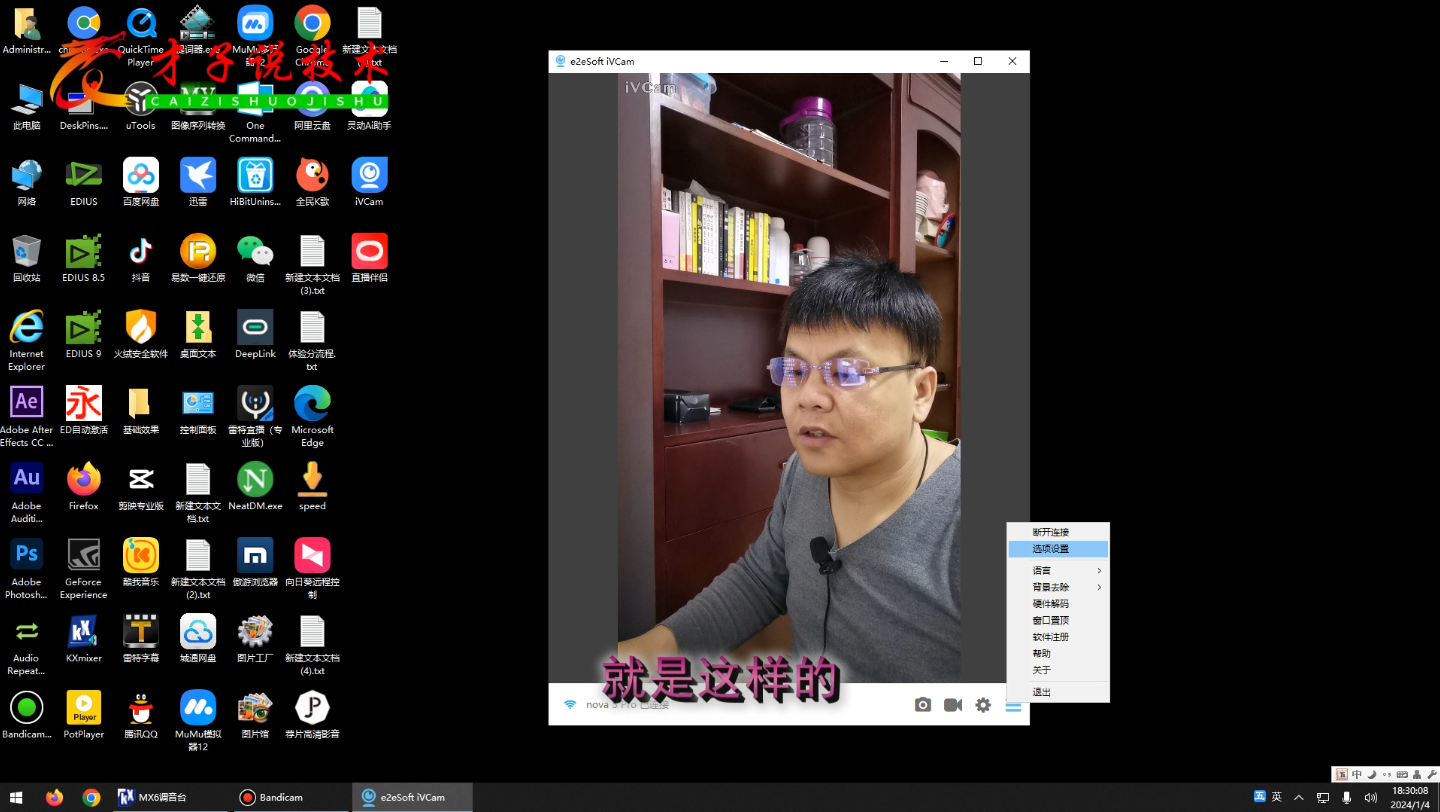Select 选项设置 from the context menu

tap(1050, 548)
